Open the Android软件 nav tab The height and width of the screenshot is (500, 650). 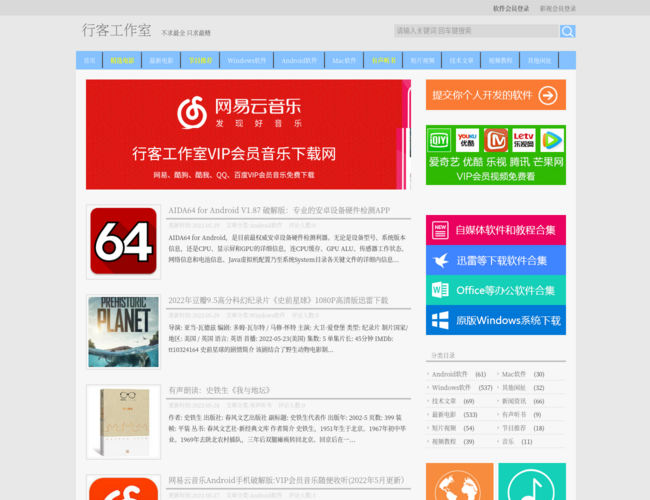point(299,61)
